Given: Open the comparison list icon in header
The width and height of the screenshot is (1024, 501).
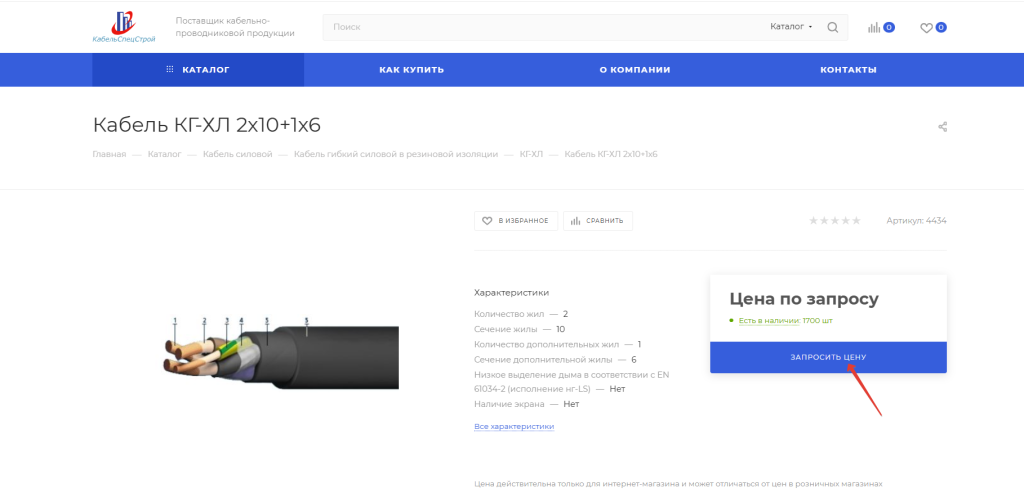Looking at the screenshot, I should pos(875,27).
